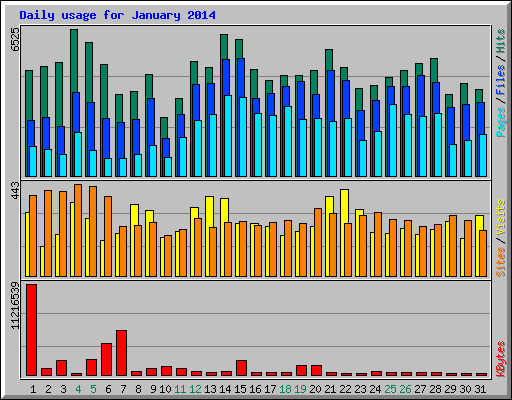
Task: Select the "Sites" legend label
Action: pyautogui.click(x=501, y=262)
